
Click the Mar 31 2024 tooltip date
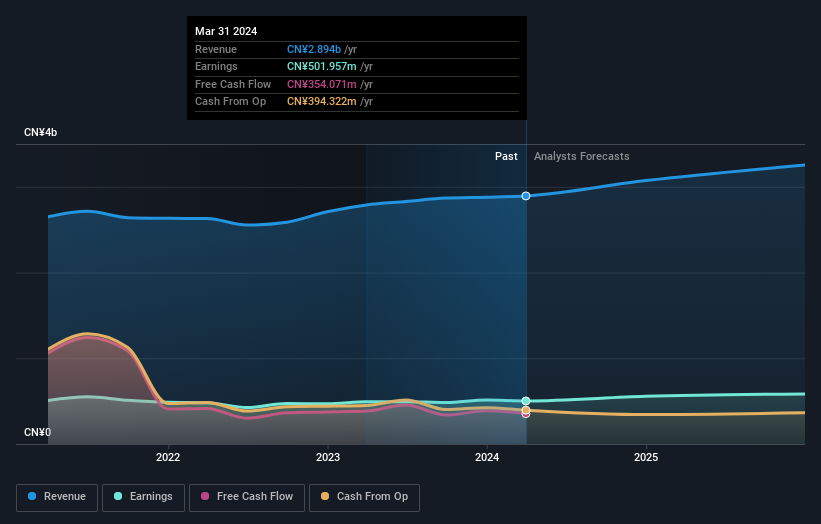(226, 31)
